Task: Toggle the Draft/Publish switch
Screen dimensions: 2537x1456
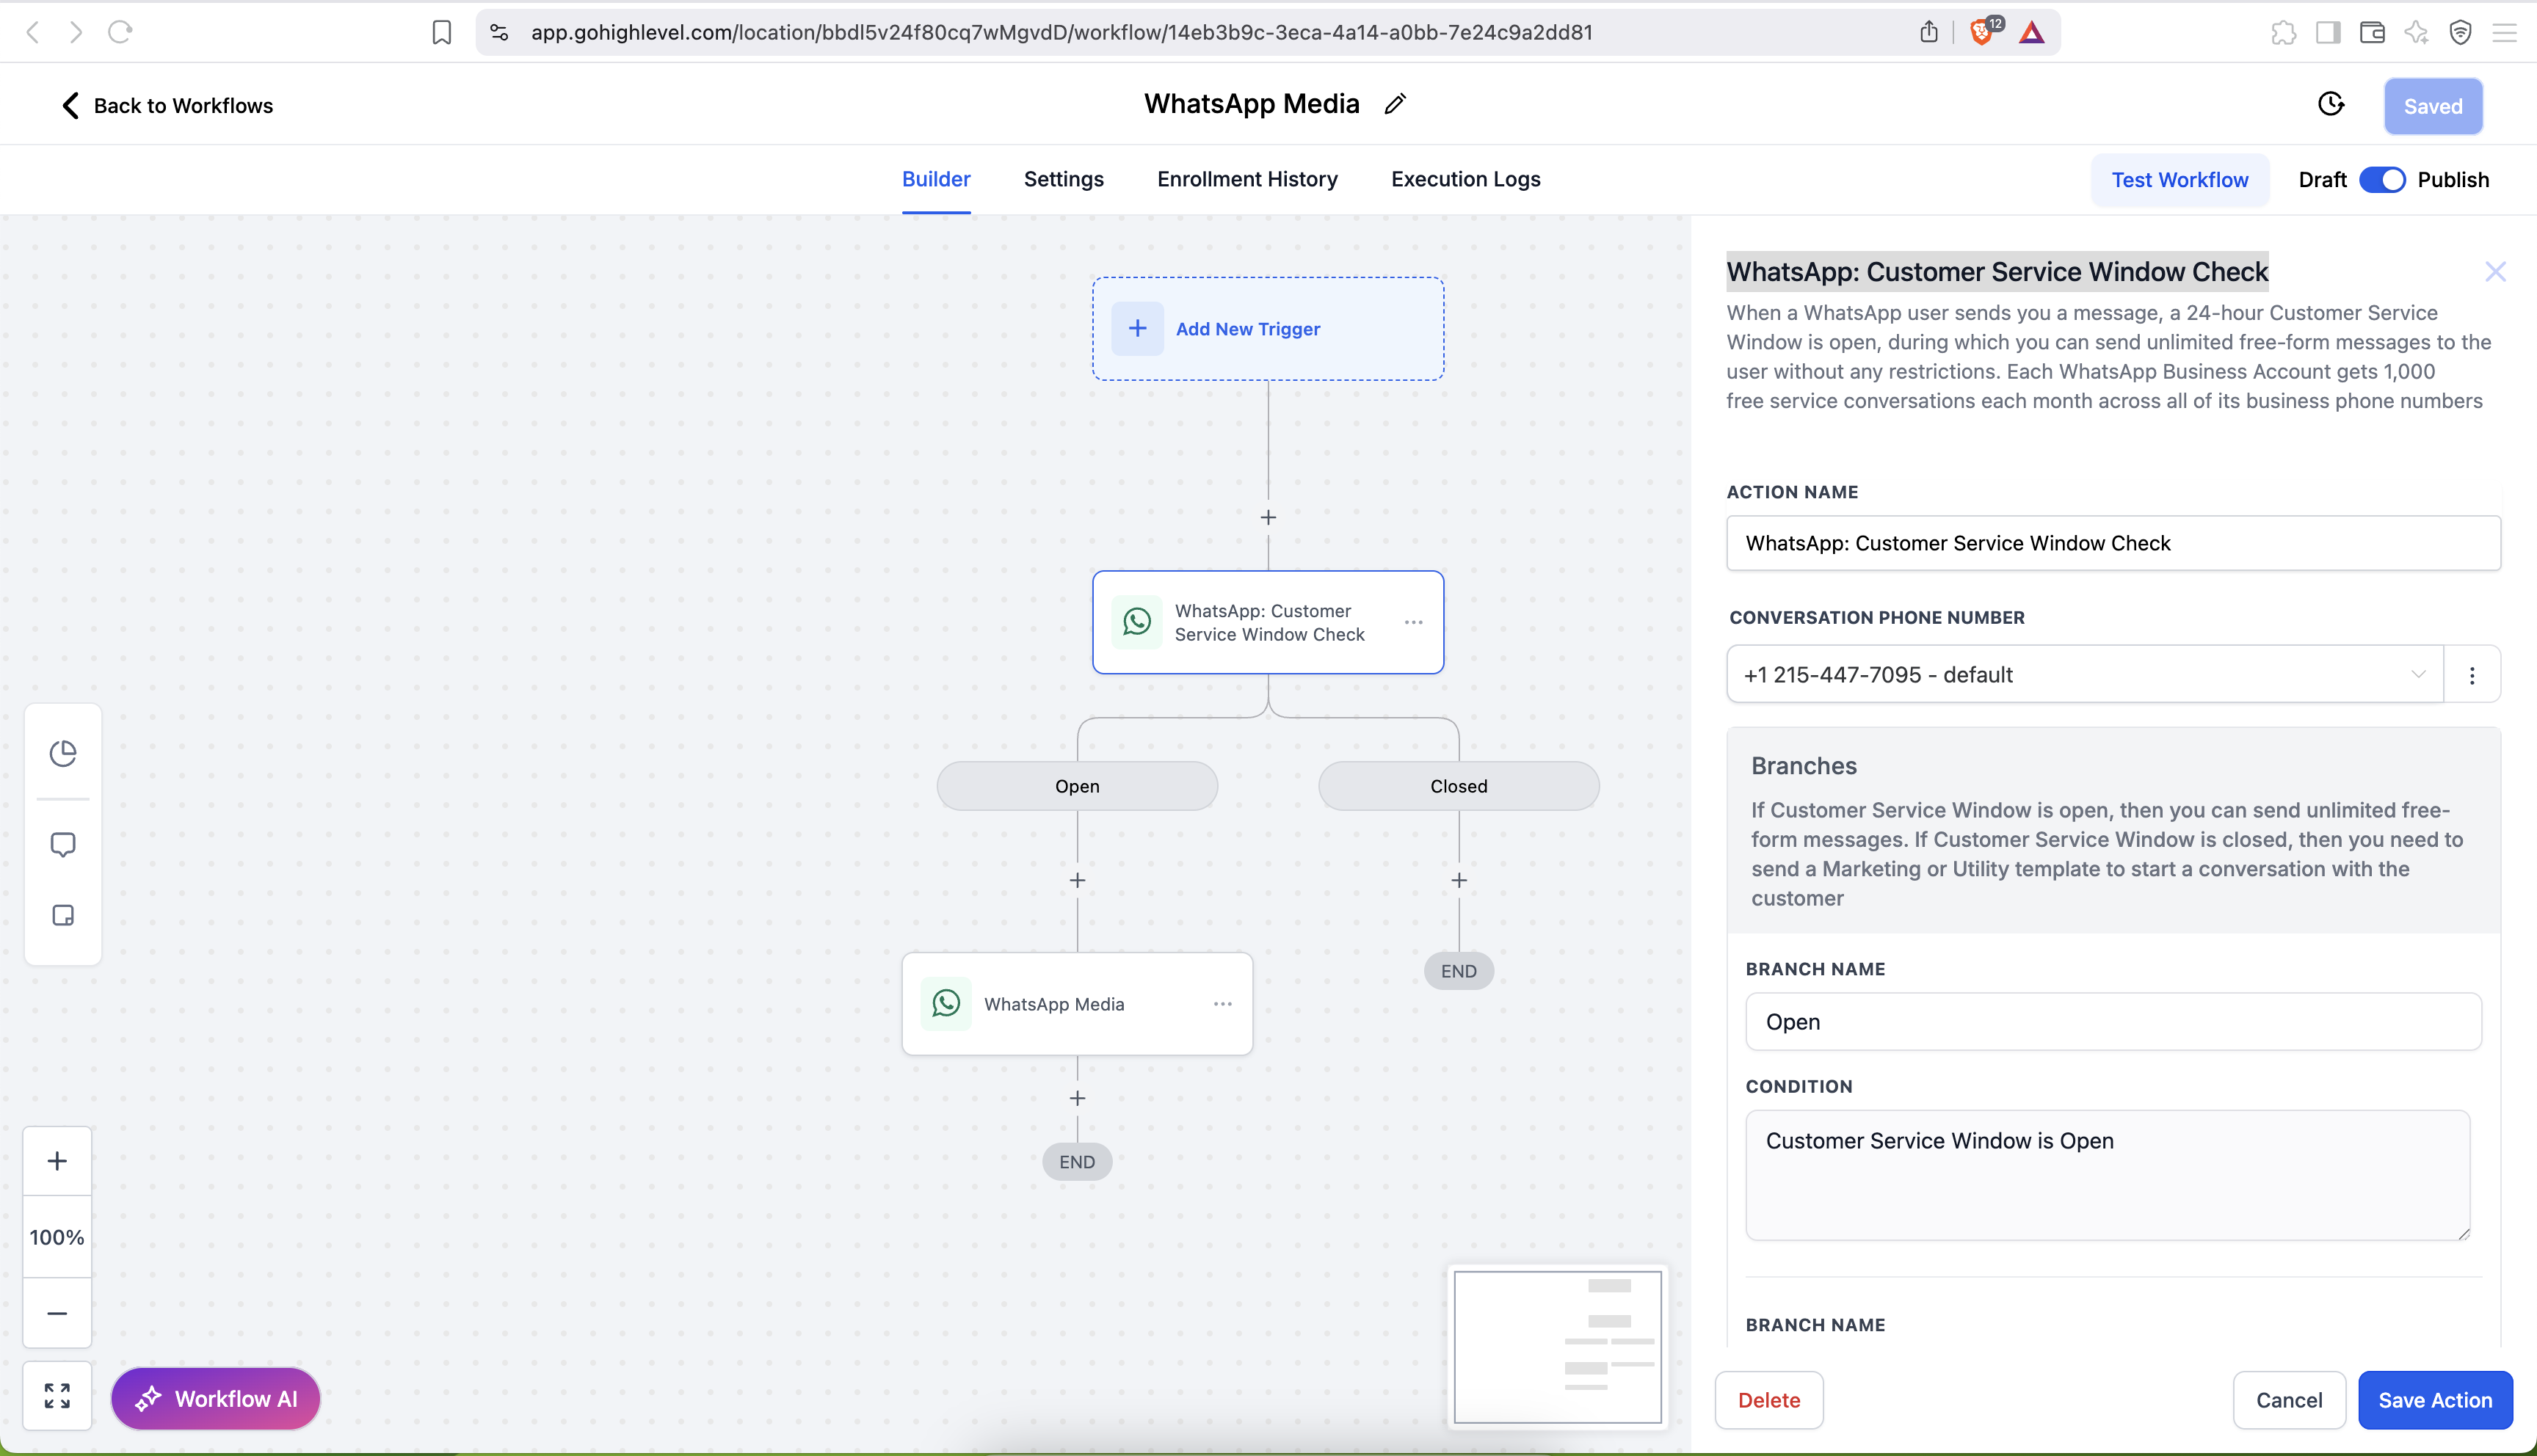Action: (x=2381, y=180)
